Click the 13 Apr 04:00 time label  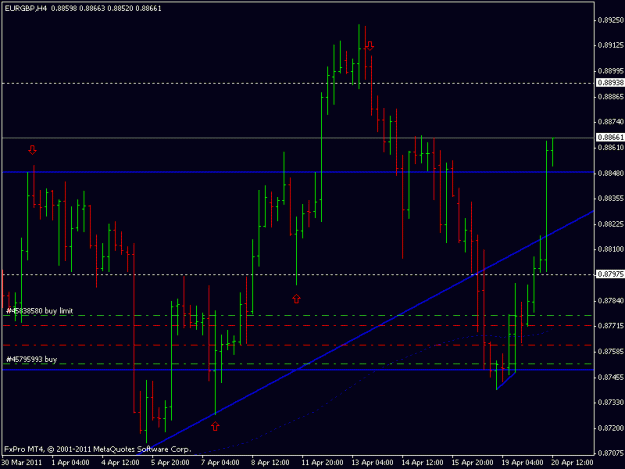(x=372, y=463)
